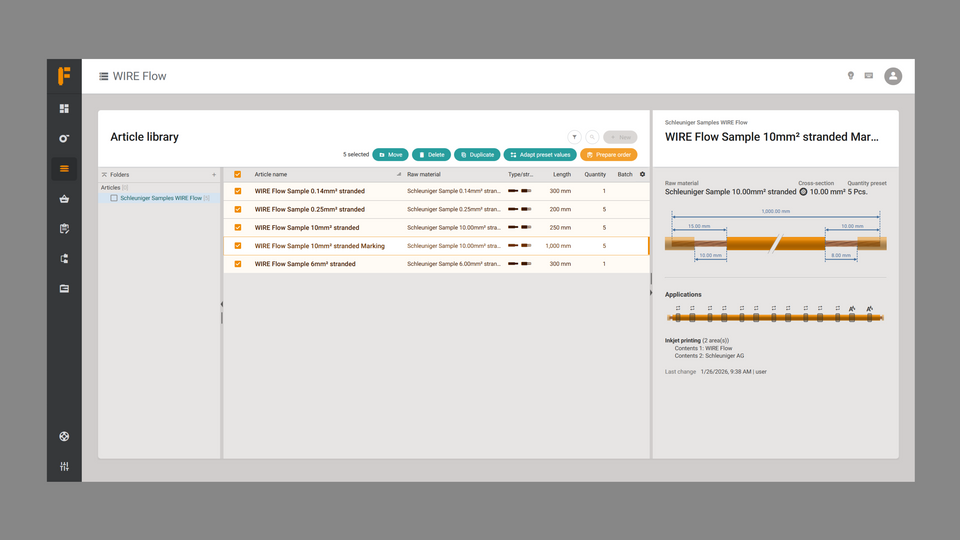Select the WIRE Flow Sample 10mm² stranded Marking row
Image resolution: width=960 pixels, height=540 pixels.
click(436, 246)
